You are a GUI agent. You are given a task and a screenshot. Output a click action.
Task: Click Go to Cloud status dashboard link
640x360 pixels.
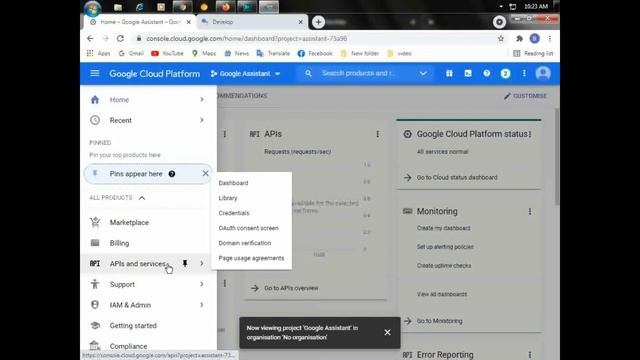coord(457,178)
